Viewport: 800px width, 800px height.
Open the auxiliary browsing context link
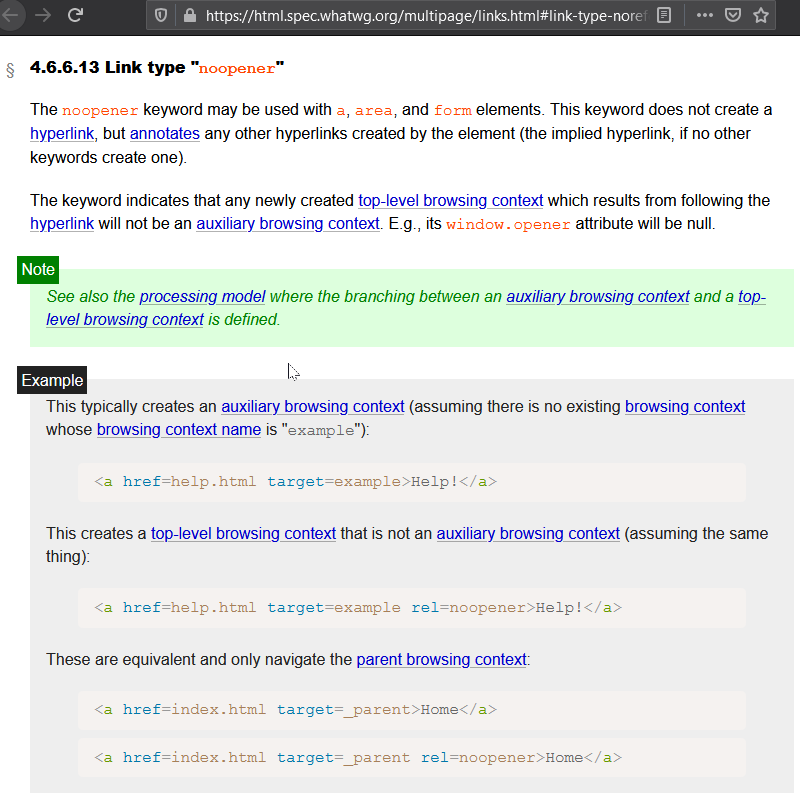pyautogui.click(x=288, y=223)
